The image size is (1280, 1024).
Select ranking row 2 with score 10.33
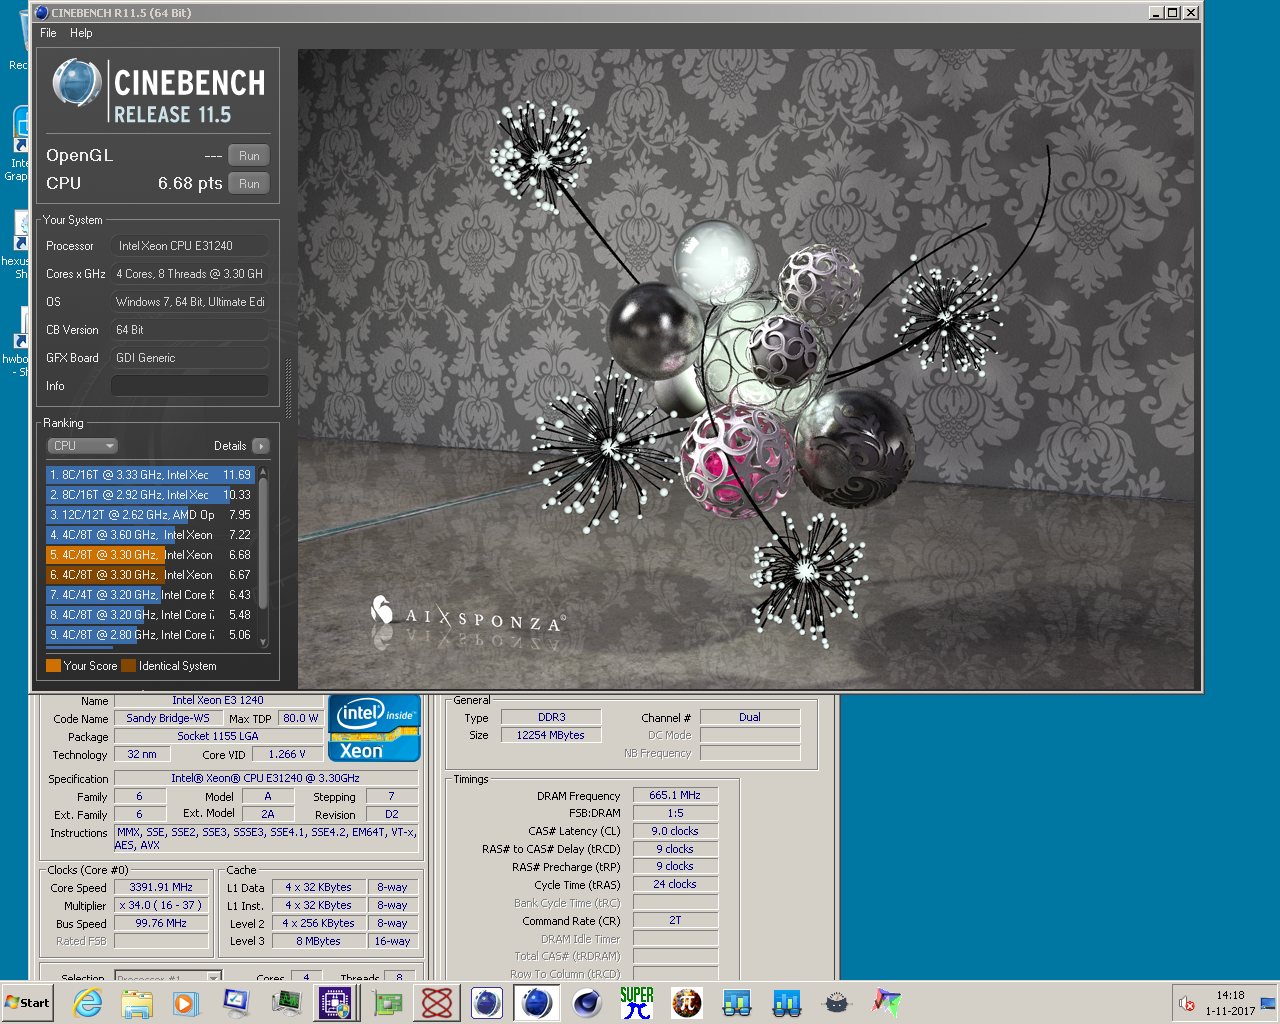click(x=151, y=495)
